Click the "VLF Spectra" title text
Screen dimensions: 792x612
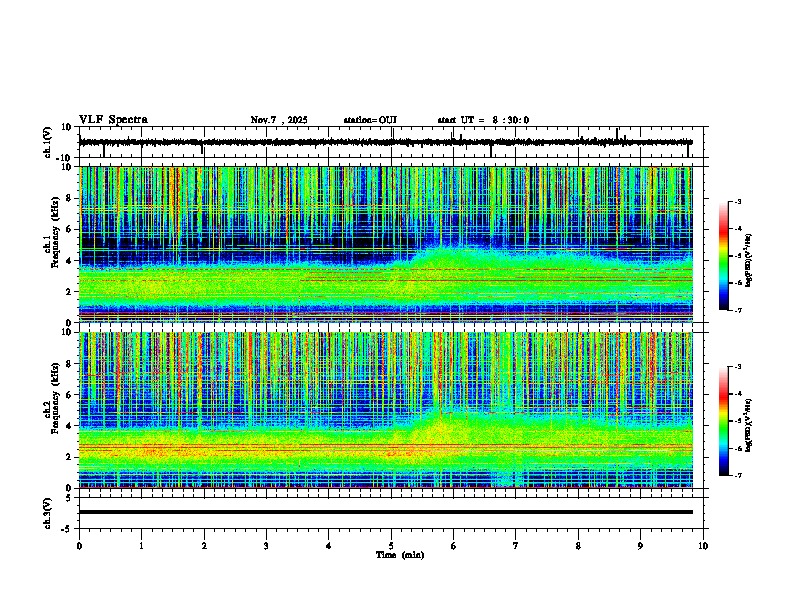[113, 120]
